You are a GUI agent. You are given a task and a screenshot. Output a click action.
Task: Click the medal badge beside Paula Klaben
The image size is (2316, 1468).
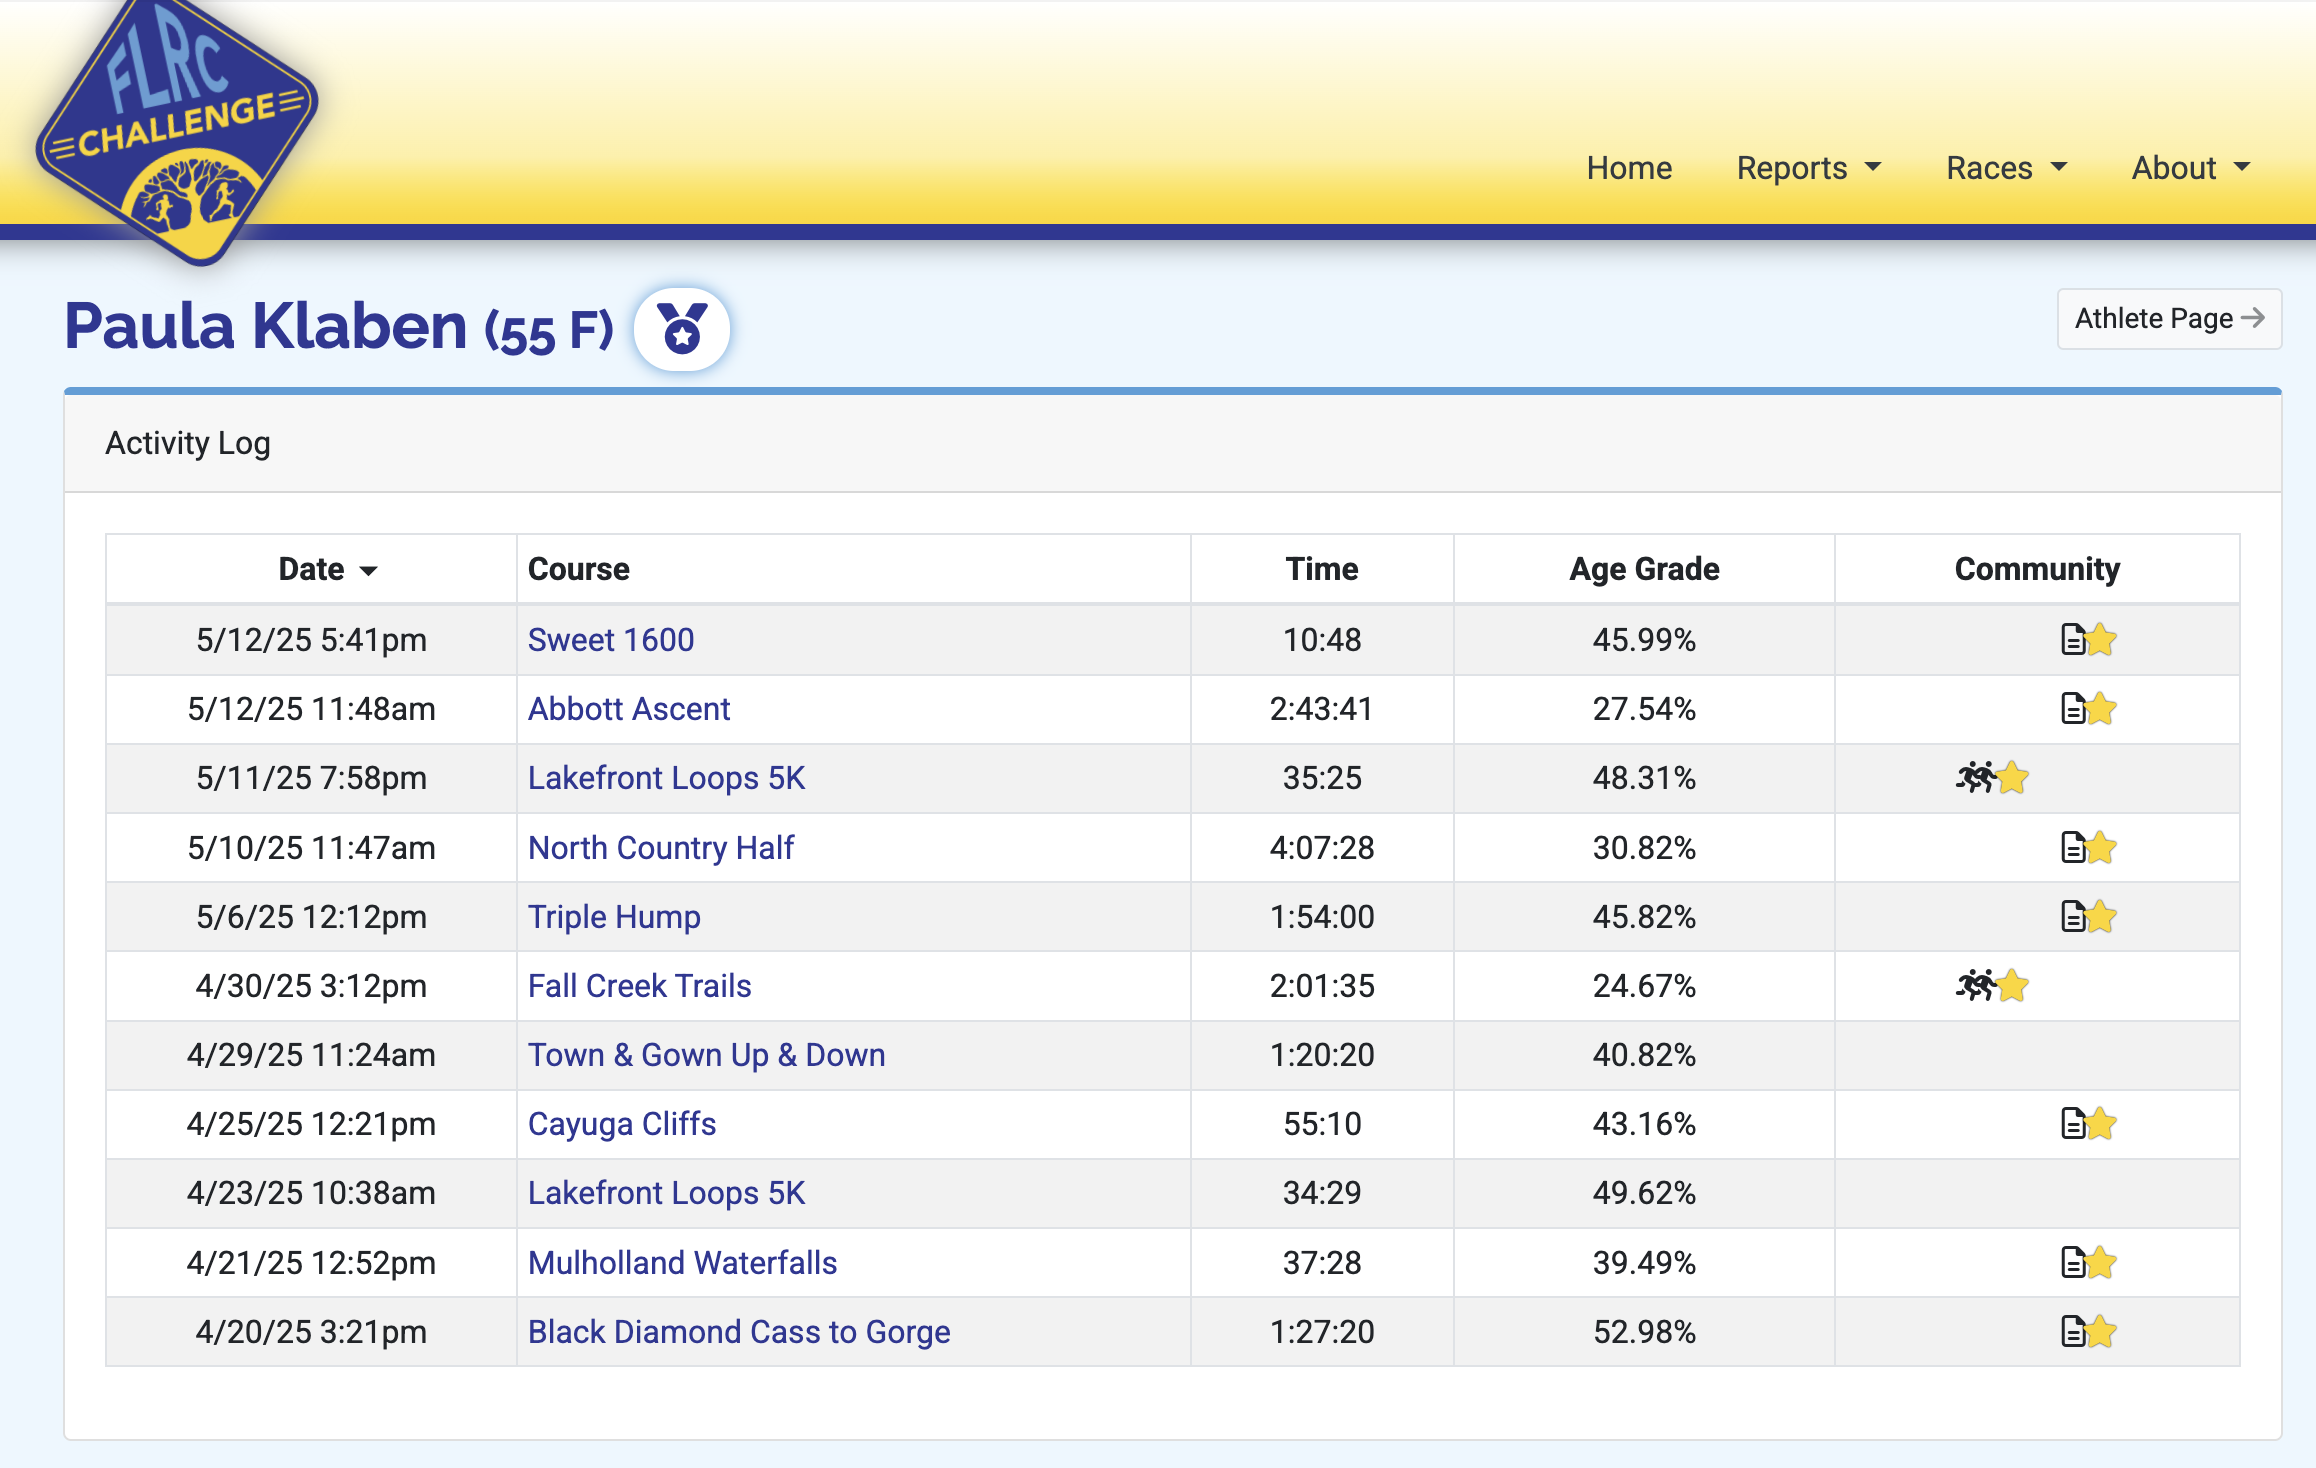(682, 329)
